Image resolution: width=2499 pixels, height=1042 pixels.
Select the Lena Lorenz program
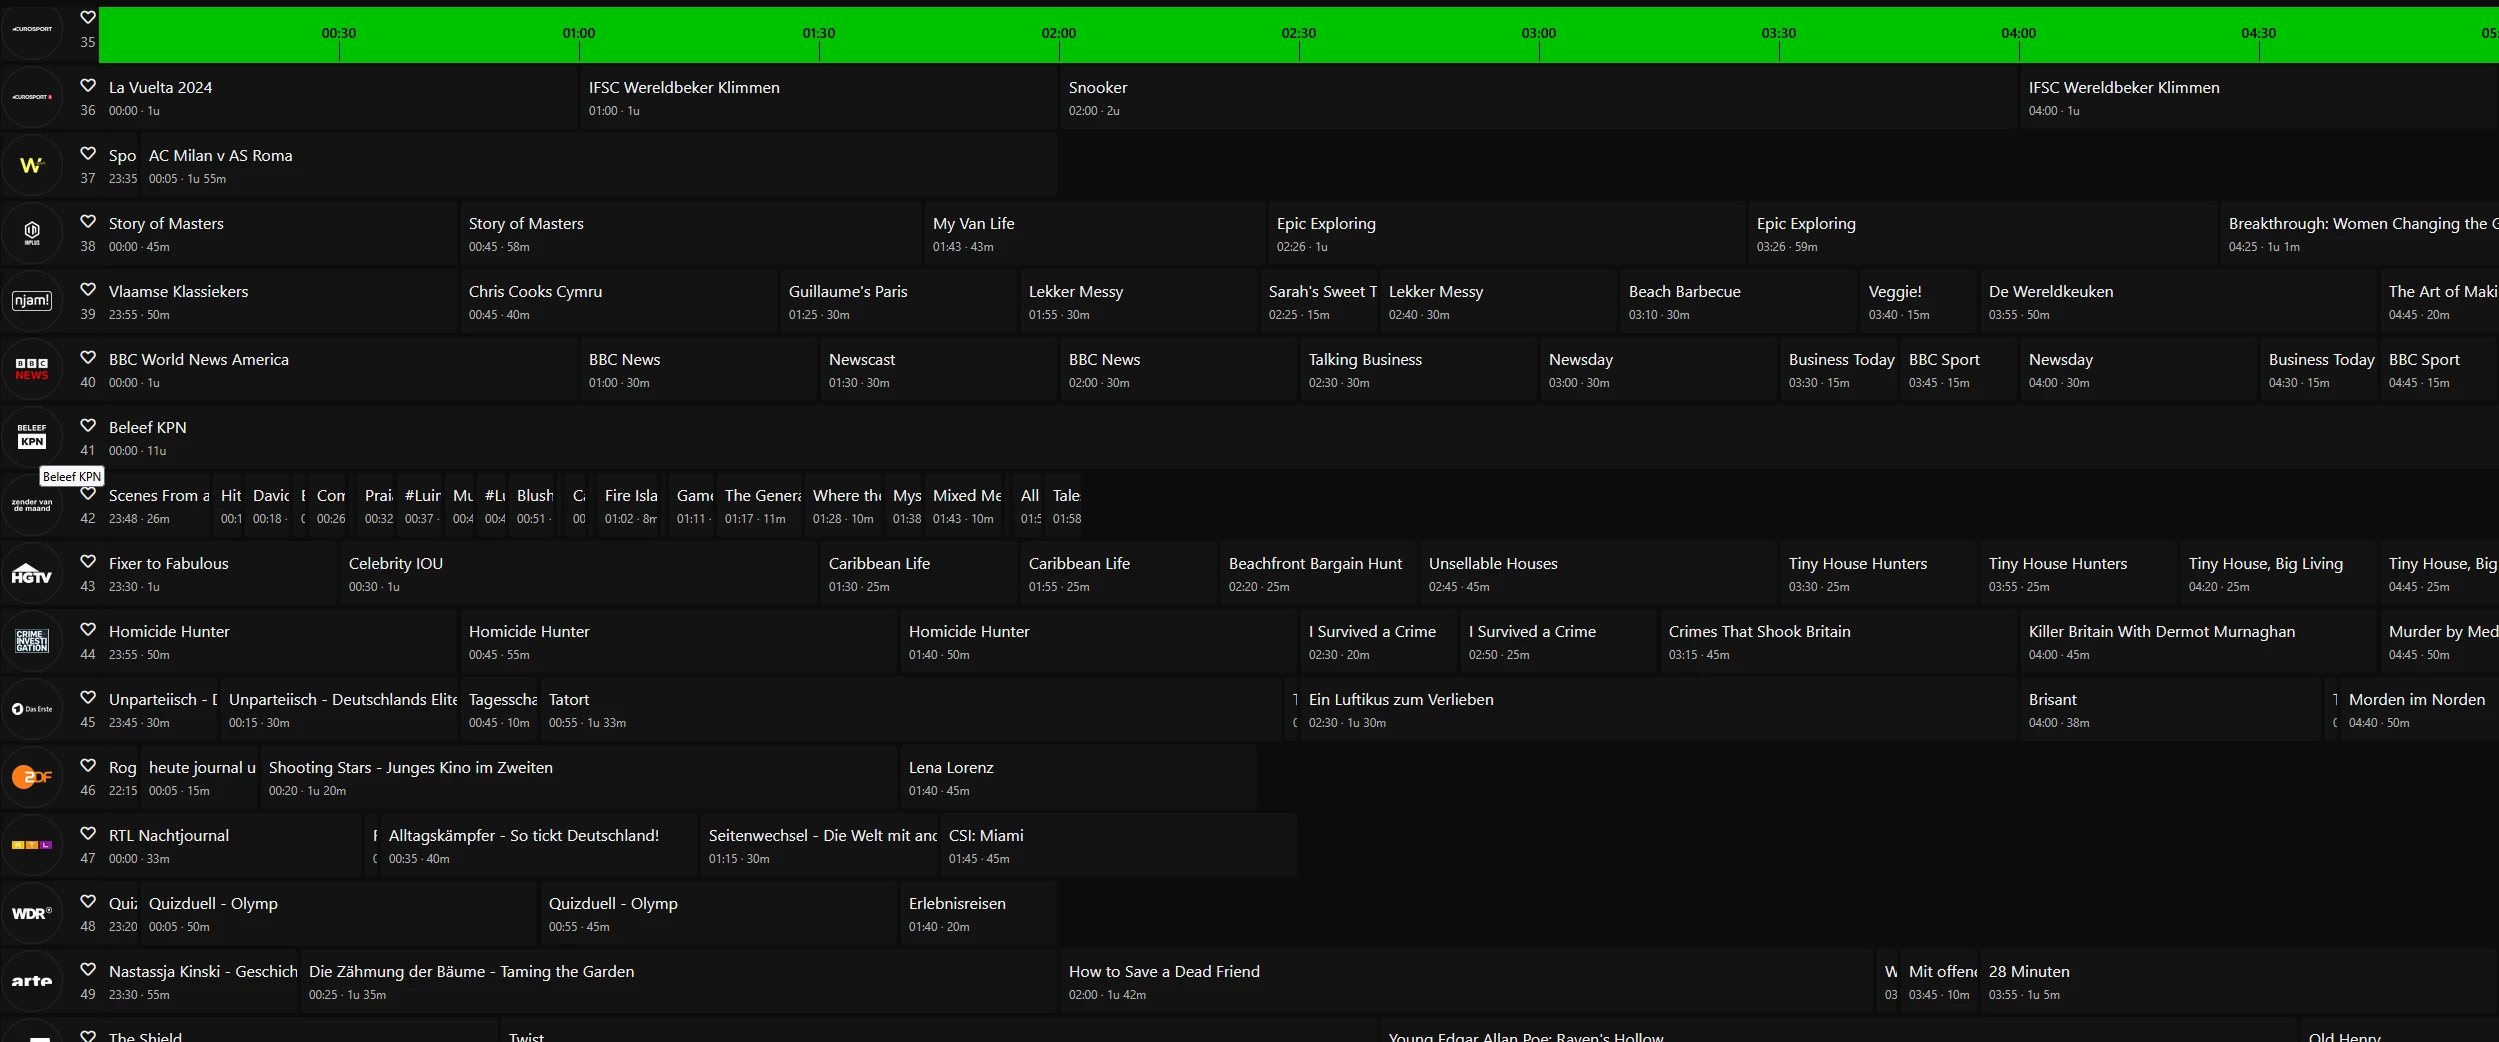(1079, 778)
